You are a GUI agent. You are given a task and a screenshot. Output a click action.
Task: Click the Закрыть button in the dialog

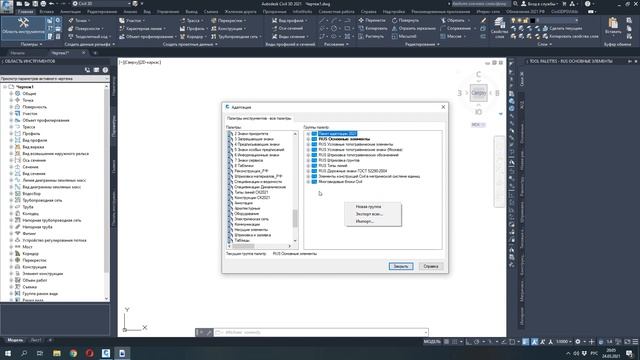pyautogui.click(x=401, y=266)
